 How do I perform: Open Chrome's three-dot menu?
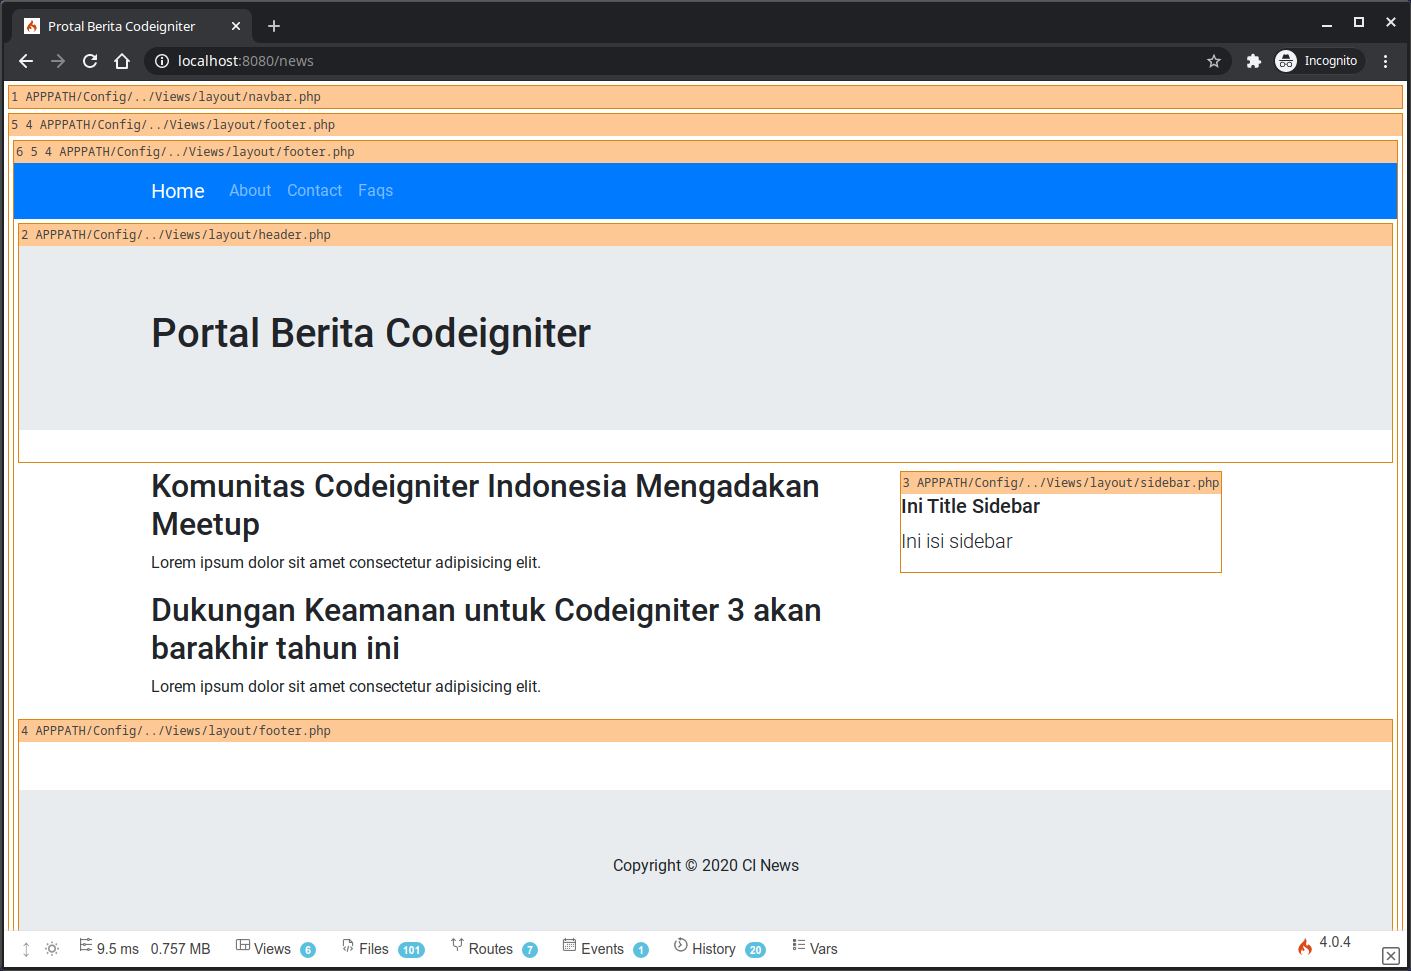[x=1385, y=61]
